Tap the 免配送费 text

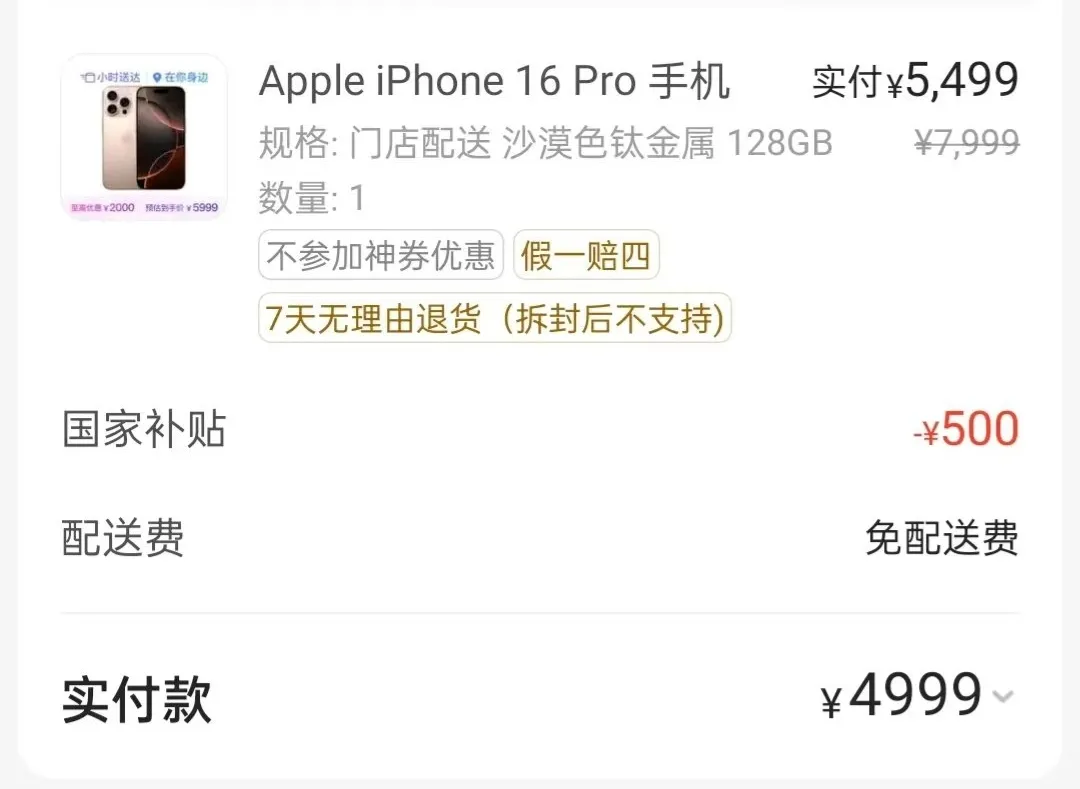[942, 538]
